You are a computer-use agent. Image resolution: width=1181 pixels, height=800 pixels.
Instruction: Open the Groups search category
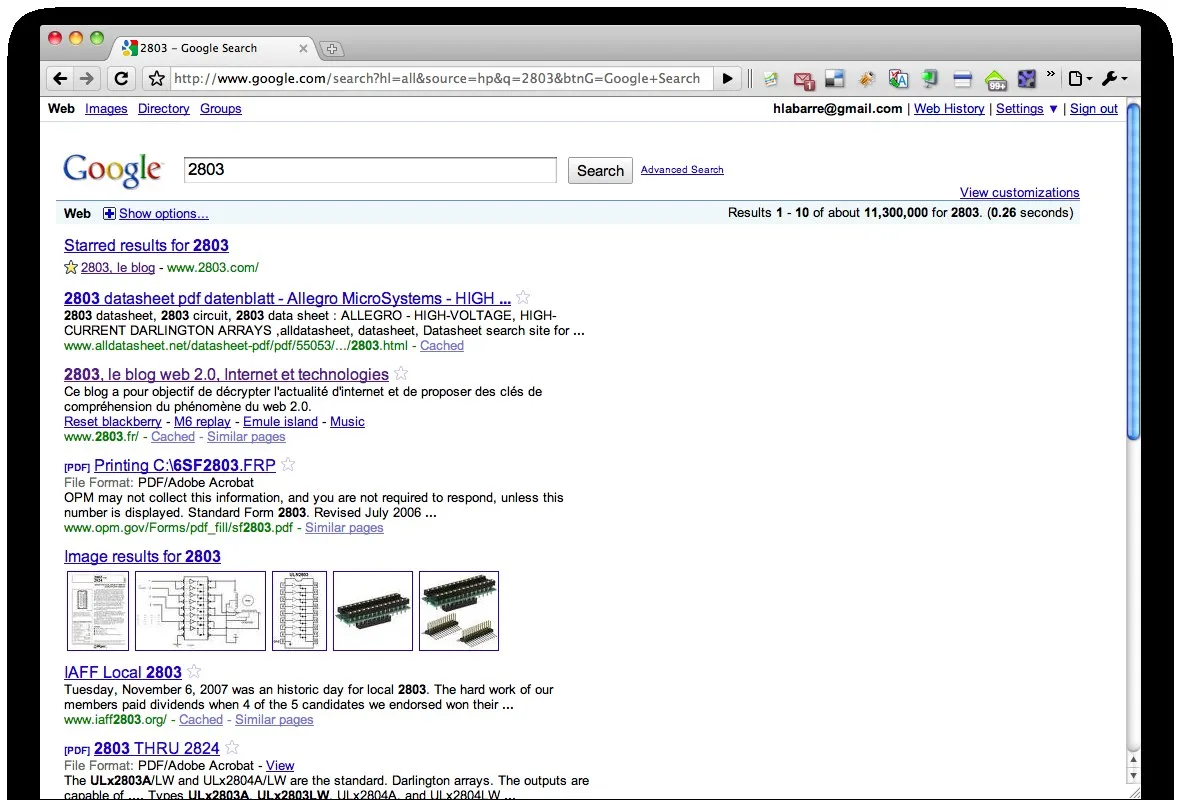pos(221,108)
